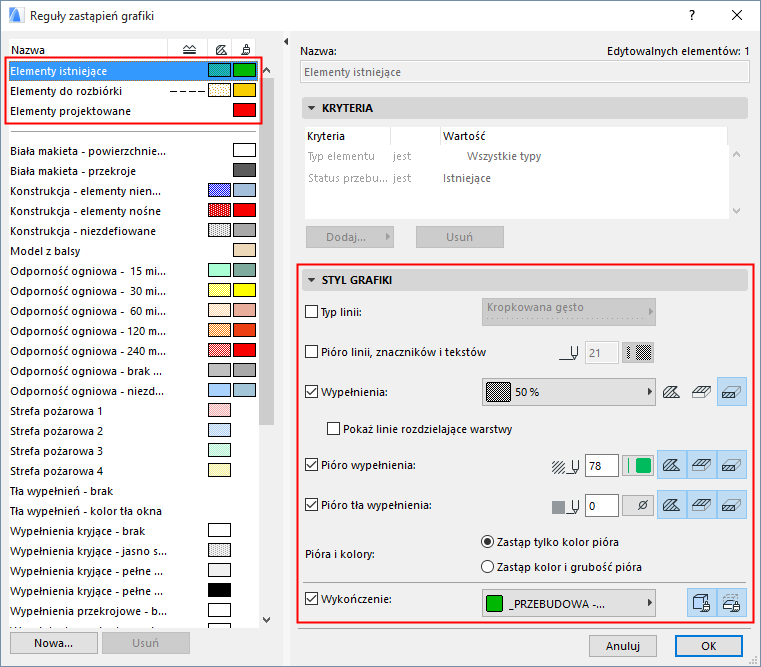The width and height of the screenshot is (761, 667).
Task: Click the rules list vertical scrollbar
Action: point(266,251)
